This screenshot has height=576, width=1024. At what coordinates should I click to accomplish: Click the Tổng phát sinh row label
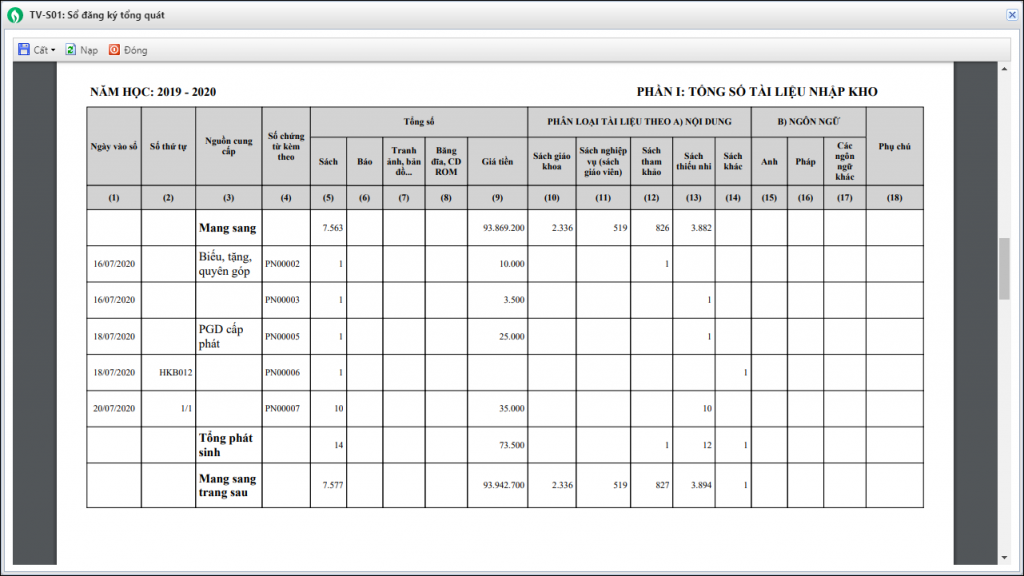click(225, 445)
